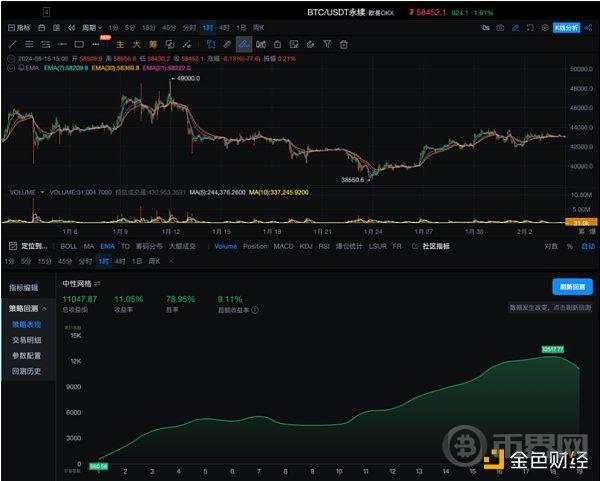Screen dimensions: 600x481
Task: Open 社区指标 community indicators
Action: pyautogui.click(x=436, y=246)
